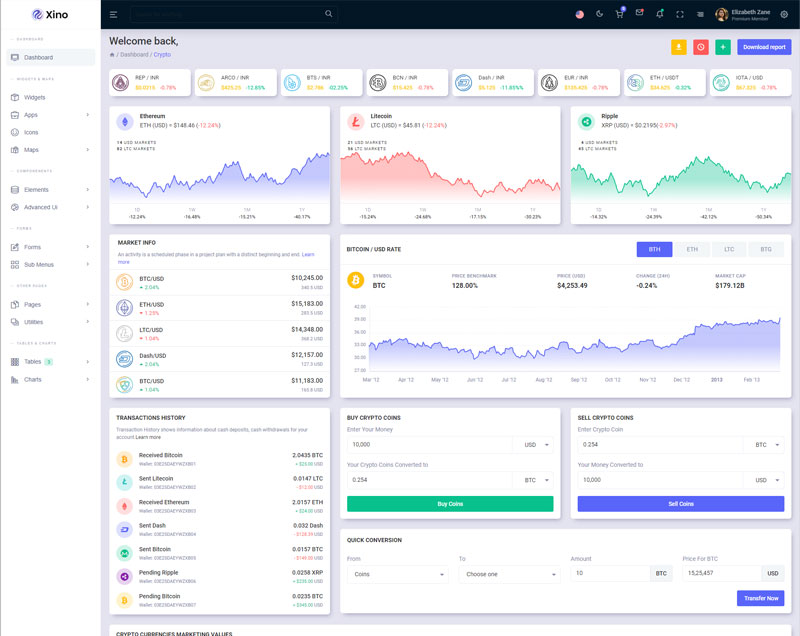Click the red clock icon button
This screenshot has height=636, width=800.
pyautogui.click(x=701, y=47)
